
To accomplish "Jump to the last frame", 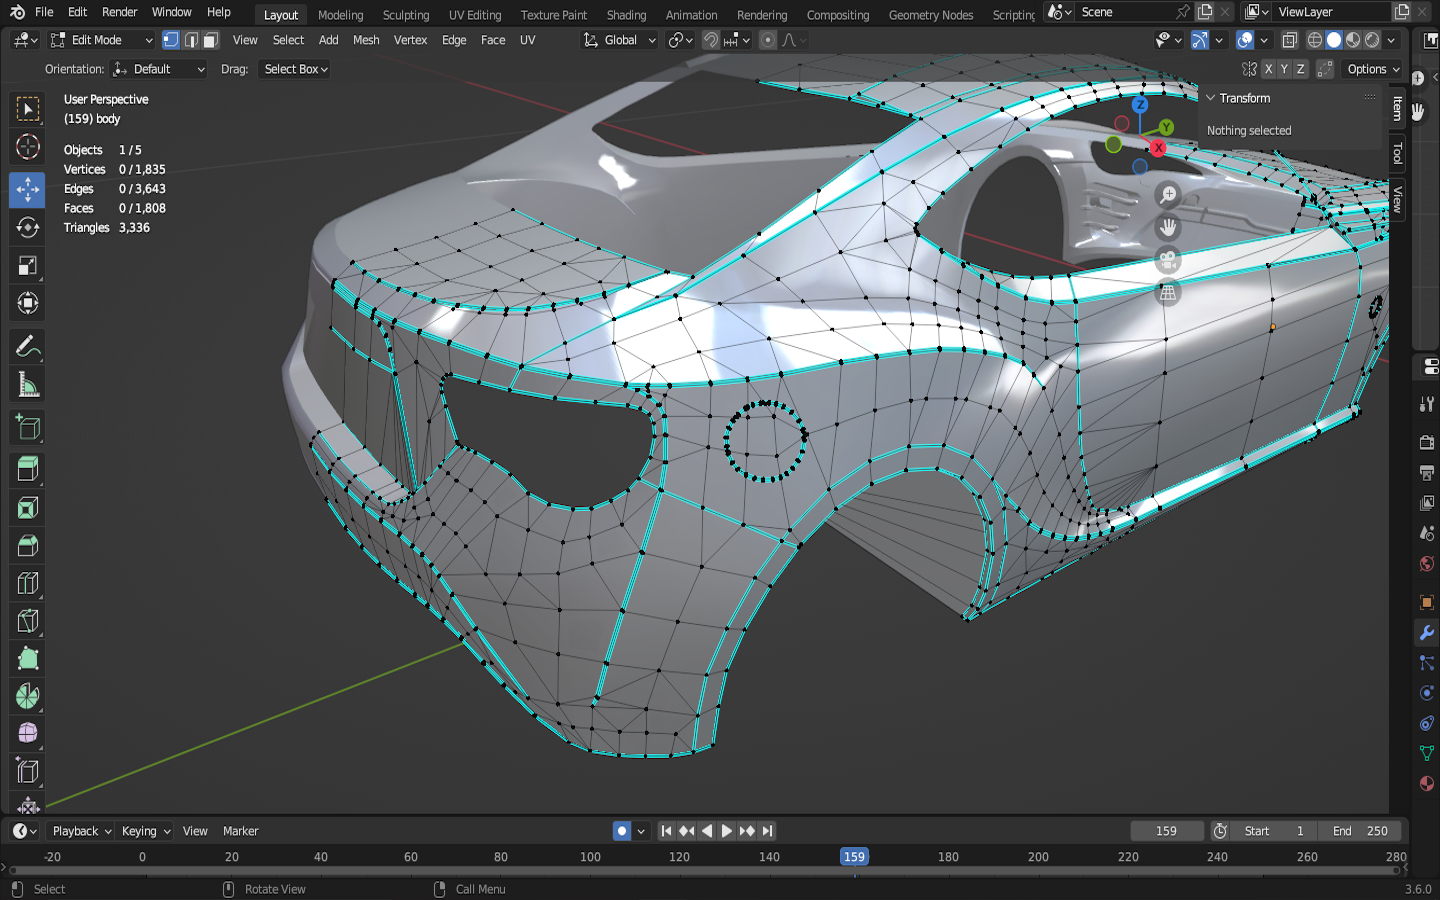I will 767,831.
